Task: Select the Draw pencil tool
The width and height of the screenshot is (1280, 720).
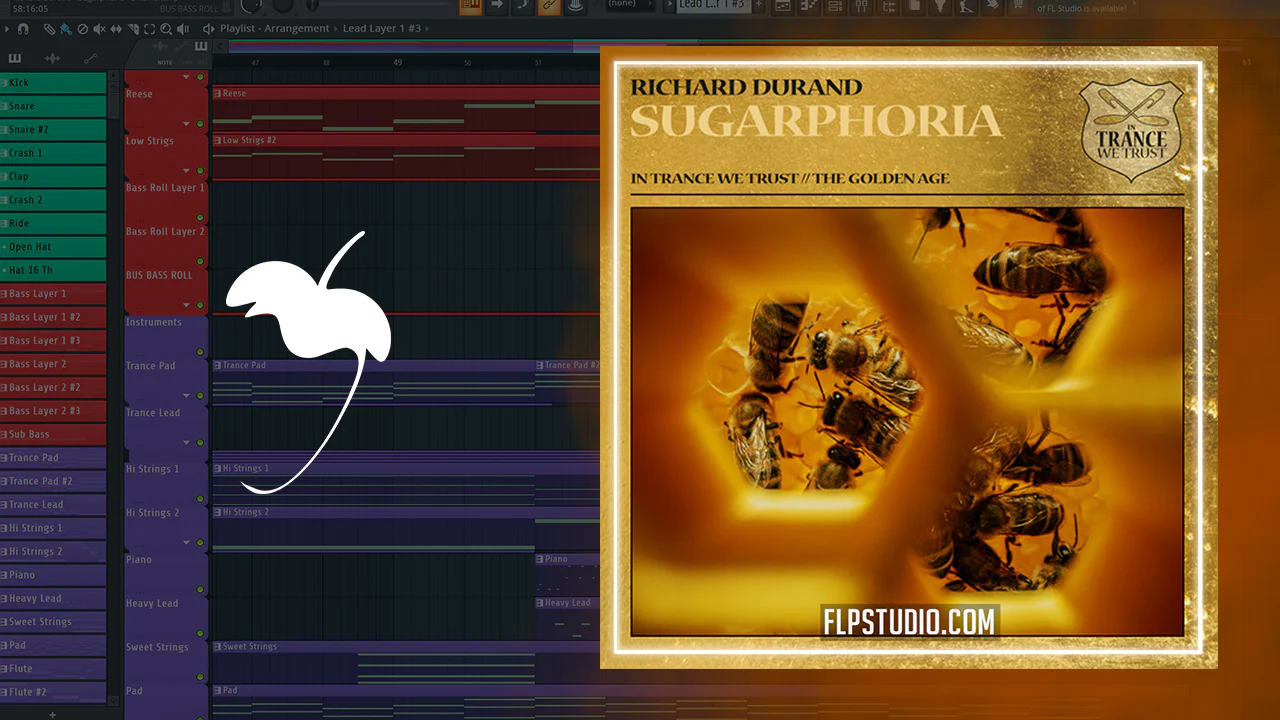Action: pyautogui.click(x=49, y=29)
